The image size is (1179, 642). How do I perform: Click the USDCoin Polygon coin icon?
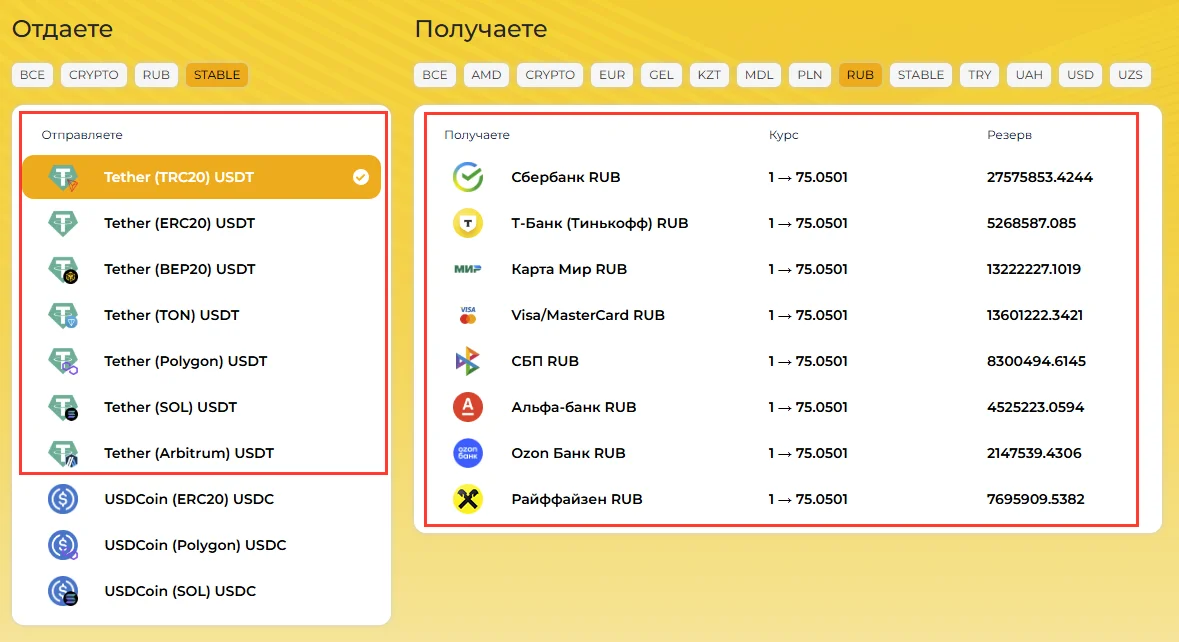point(63,545)
